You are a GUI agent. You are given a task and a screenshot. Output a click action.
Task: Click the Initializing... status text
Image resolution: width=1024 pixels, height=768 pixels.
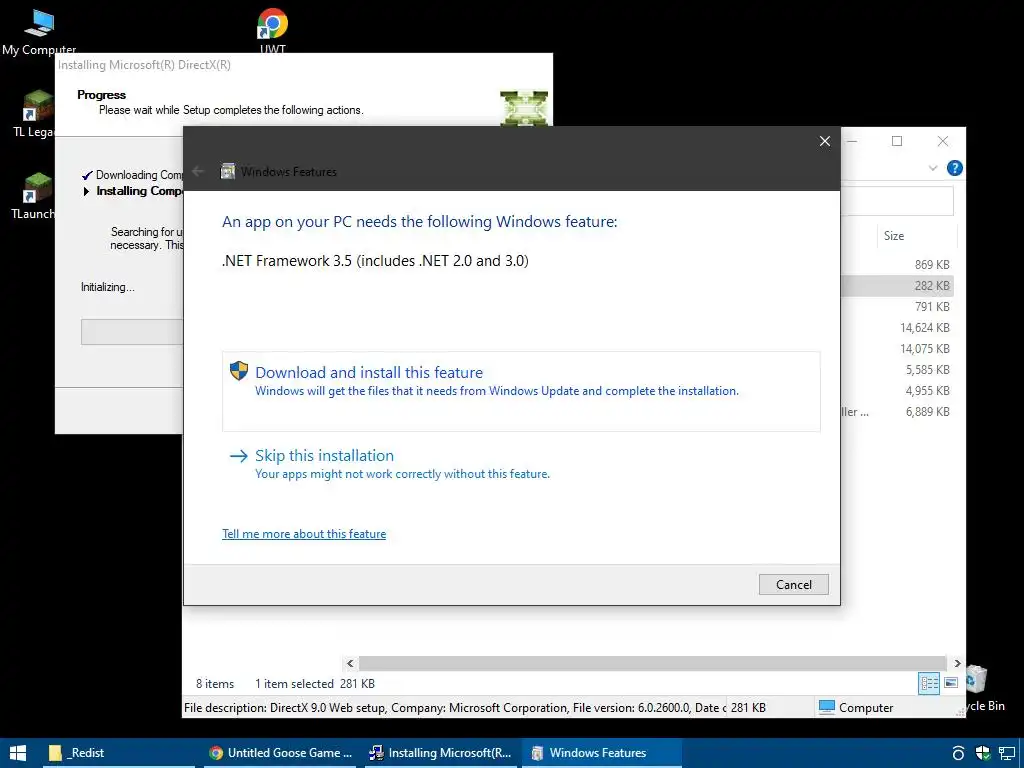coord(108,287)
